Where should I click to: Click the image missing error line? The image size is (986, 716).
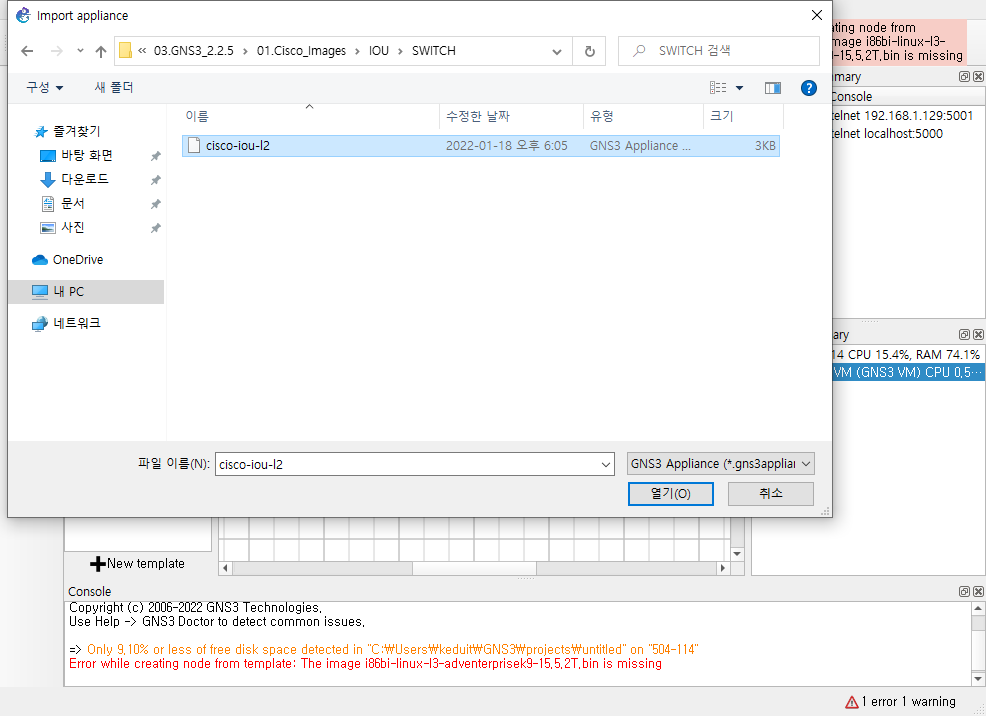tap(365, 664)
